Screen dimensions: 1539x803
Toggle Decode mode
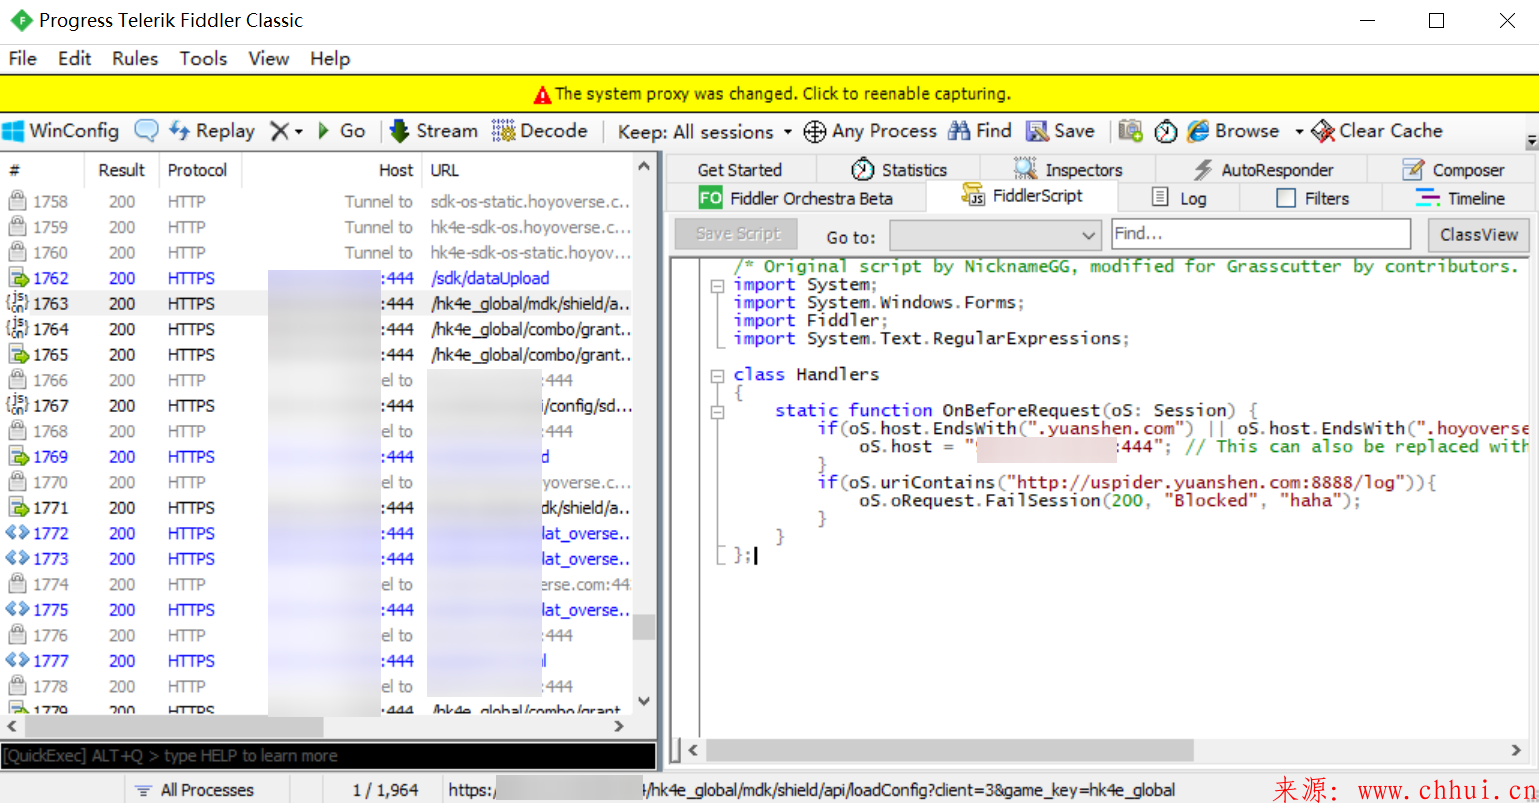pyautogui.click(x=540, y=131)
